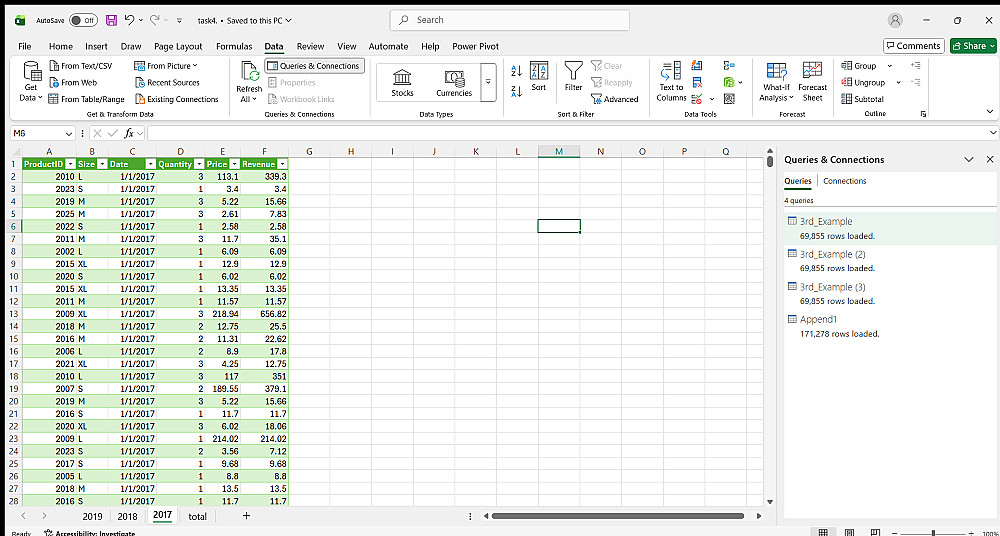Click the horizontal scrollbar thumb
The width and height of the screenshot is (1000, 536).
pyautogui.click(x=617, y=516)
